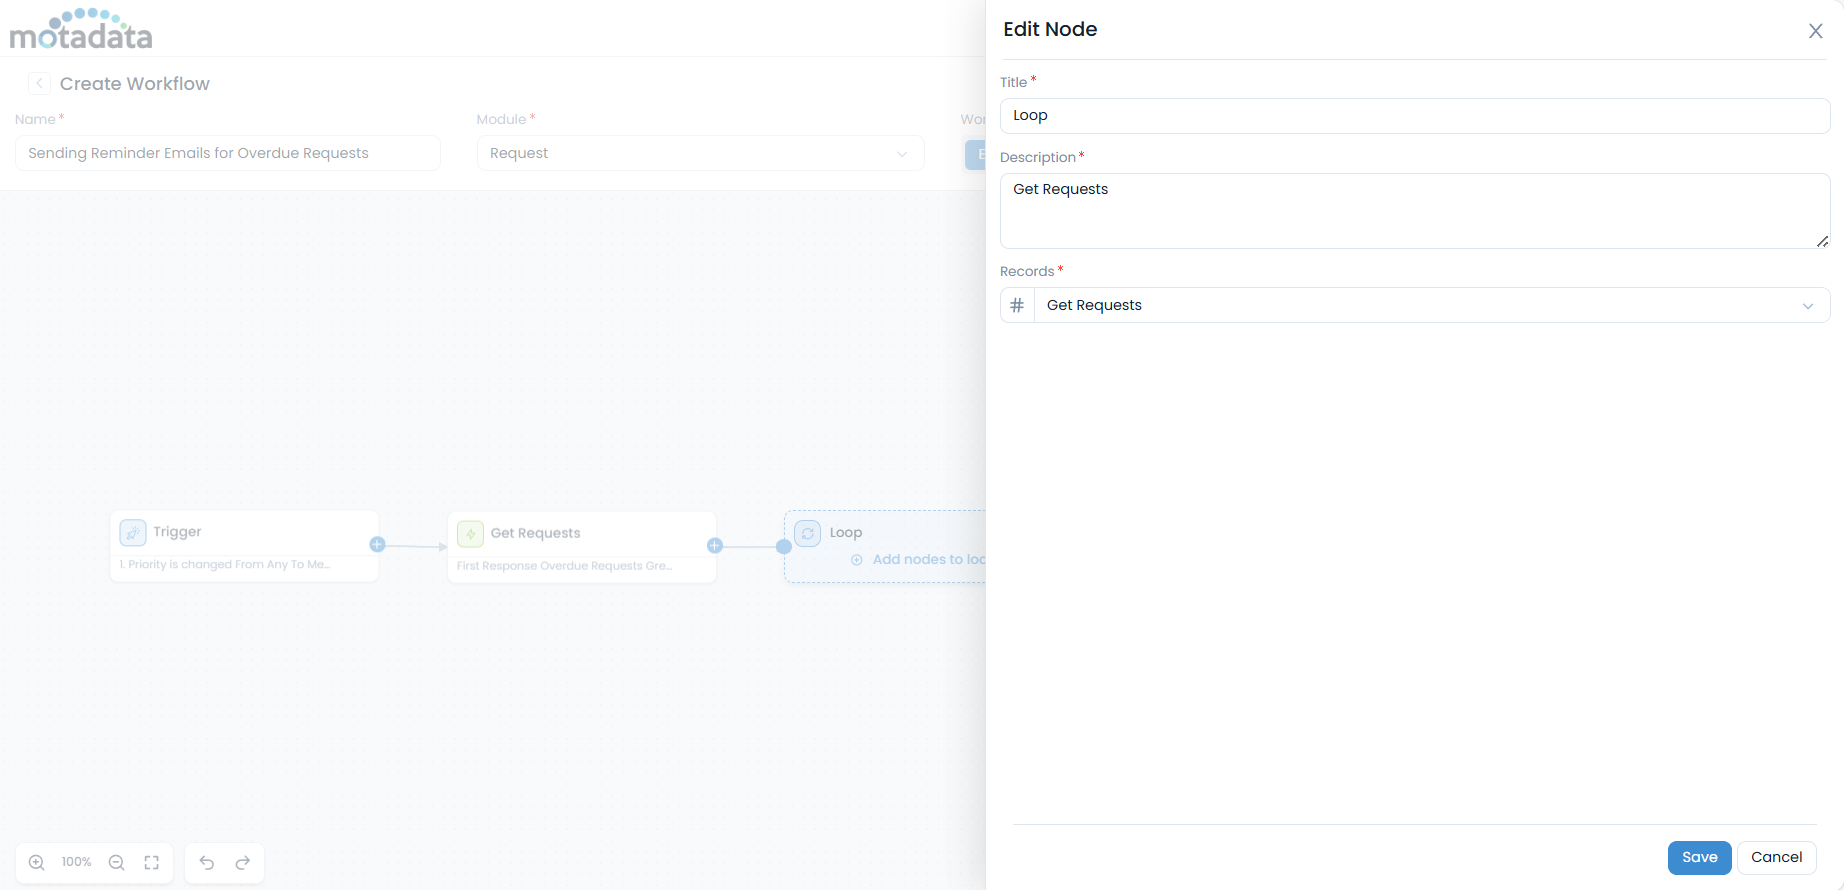Click the Title input field
Viewport: 1844px width, 890px height.
pos(1414,116)
